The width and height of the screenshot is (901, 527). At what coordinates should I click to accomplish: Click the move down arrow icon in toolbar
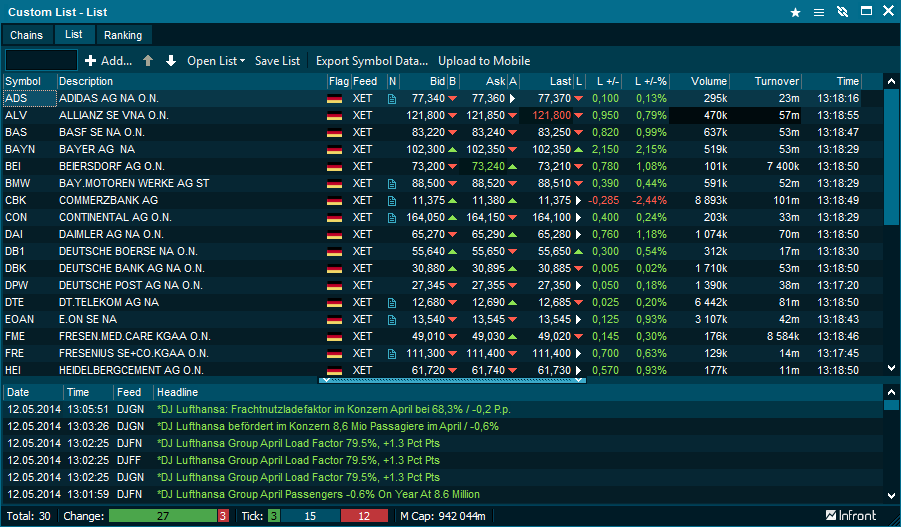point(170,61)
